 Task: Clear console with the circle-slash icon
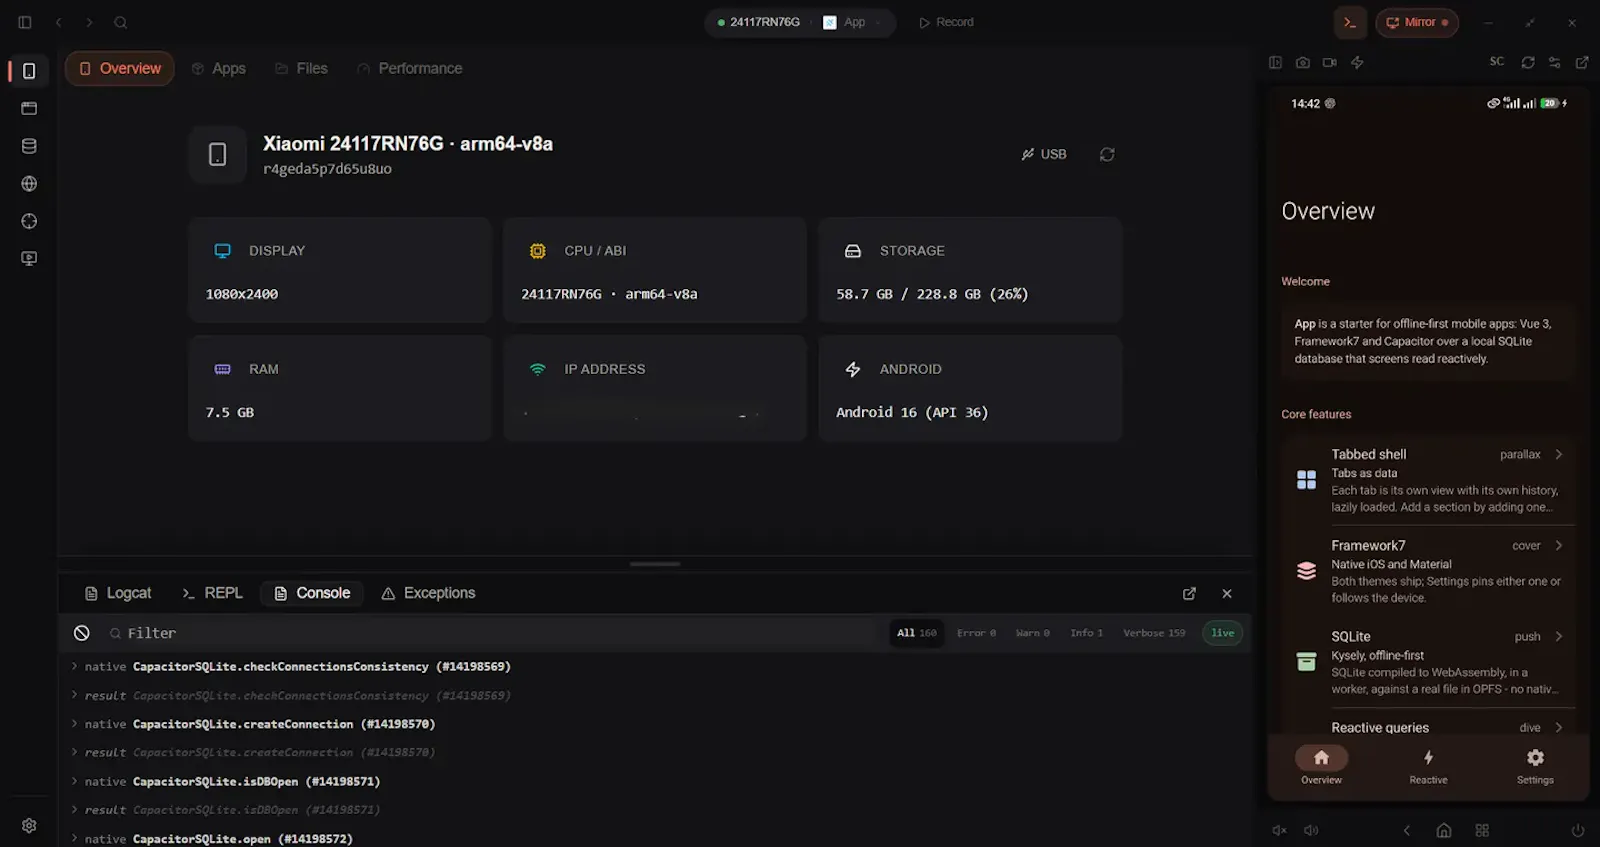(x=82, y=633)
